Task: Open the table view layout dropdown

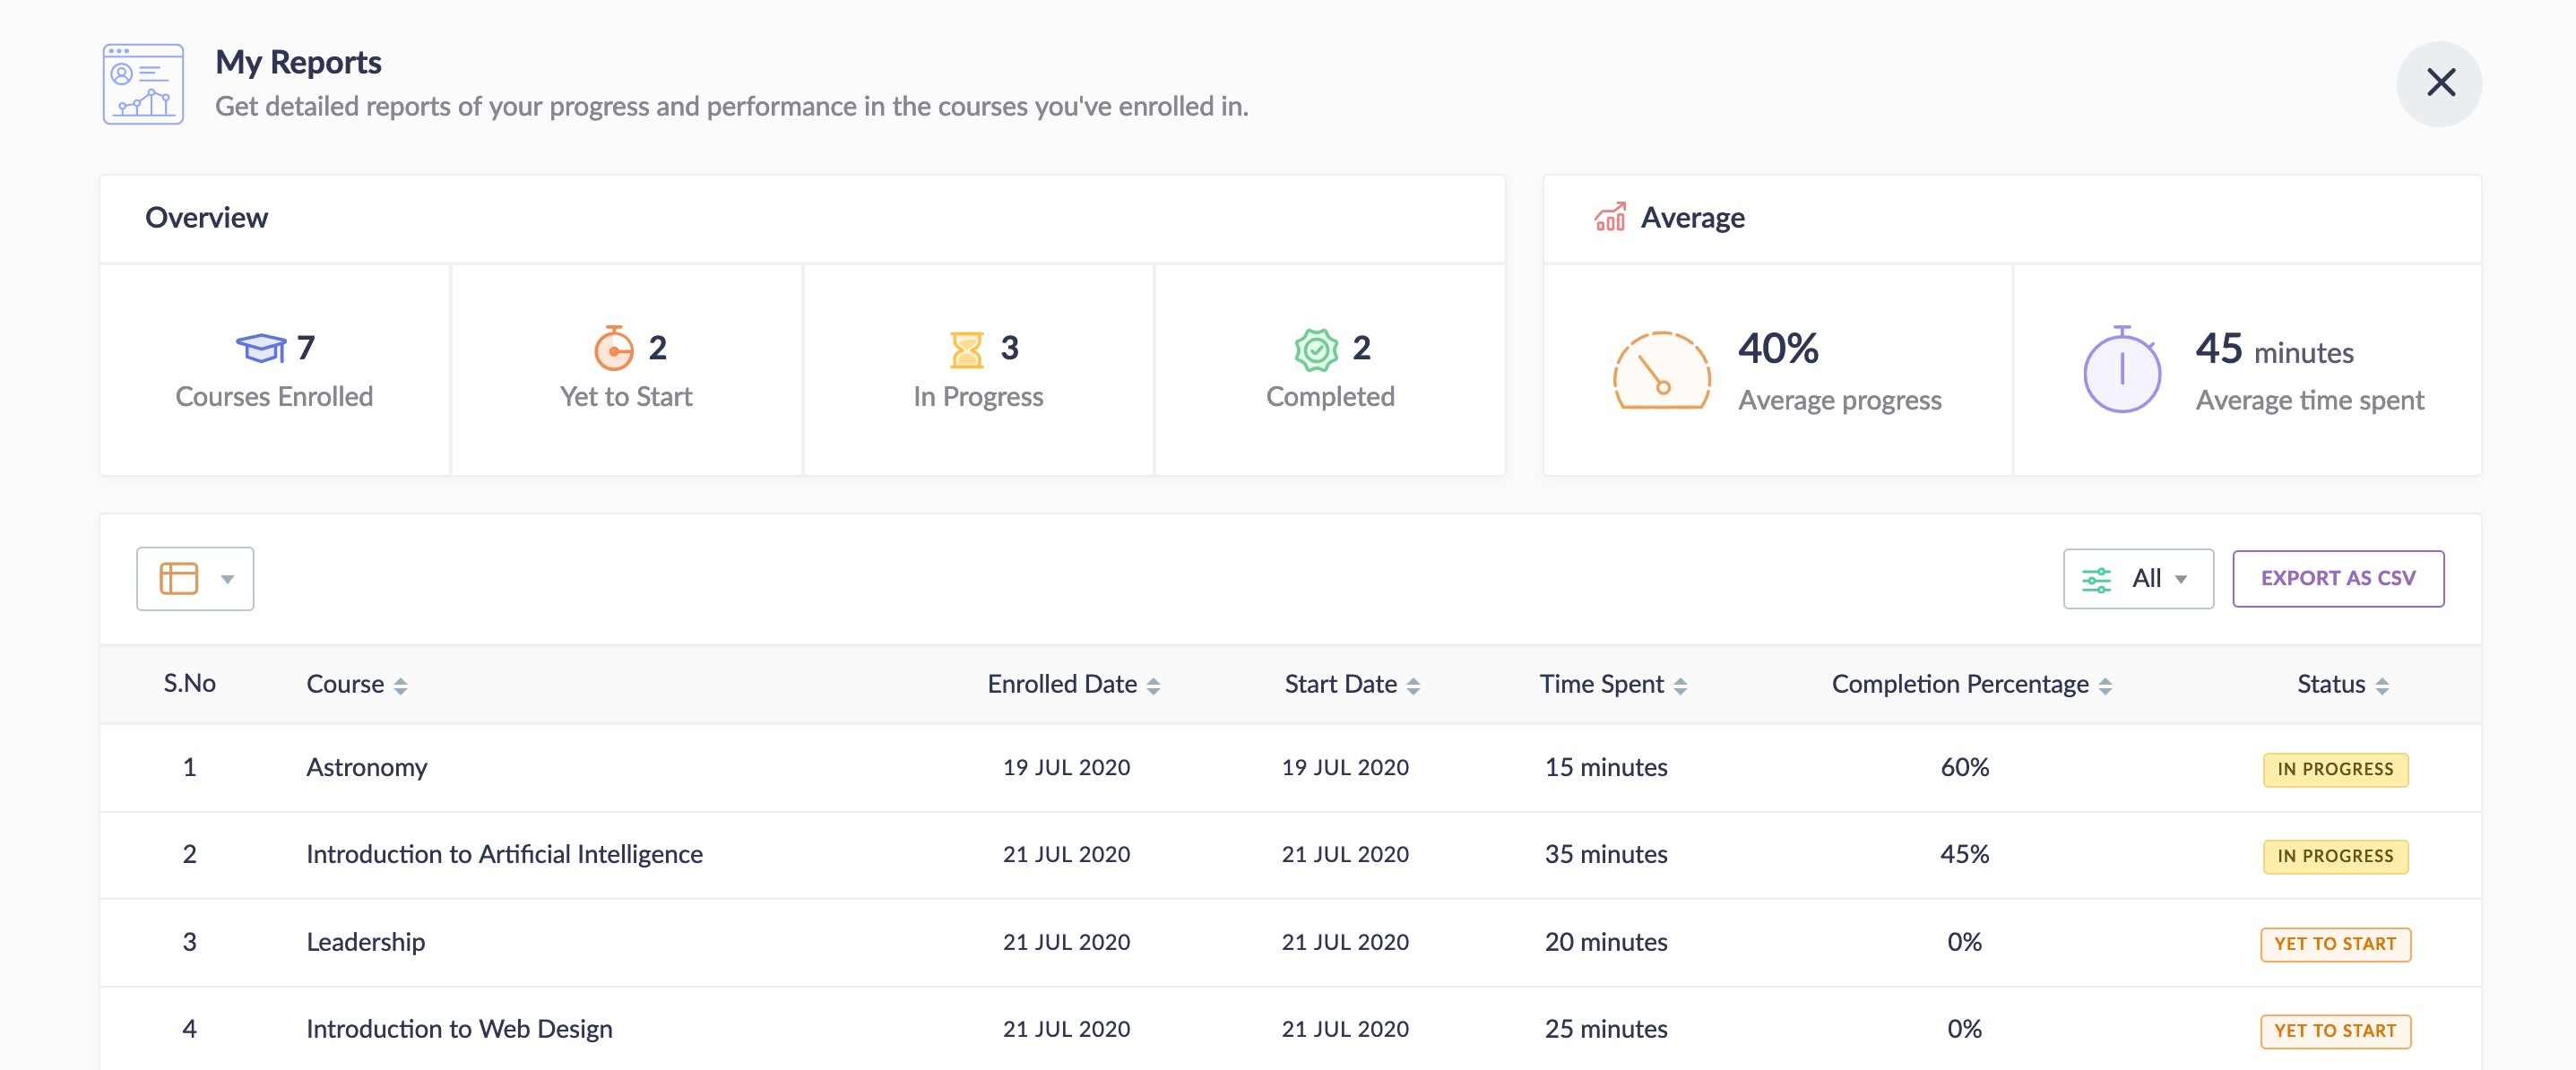Action: tap(195, 578)
